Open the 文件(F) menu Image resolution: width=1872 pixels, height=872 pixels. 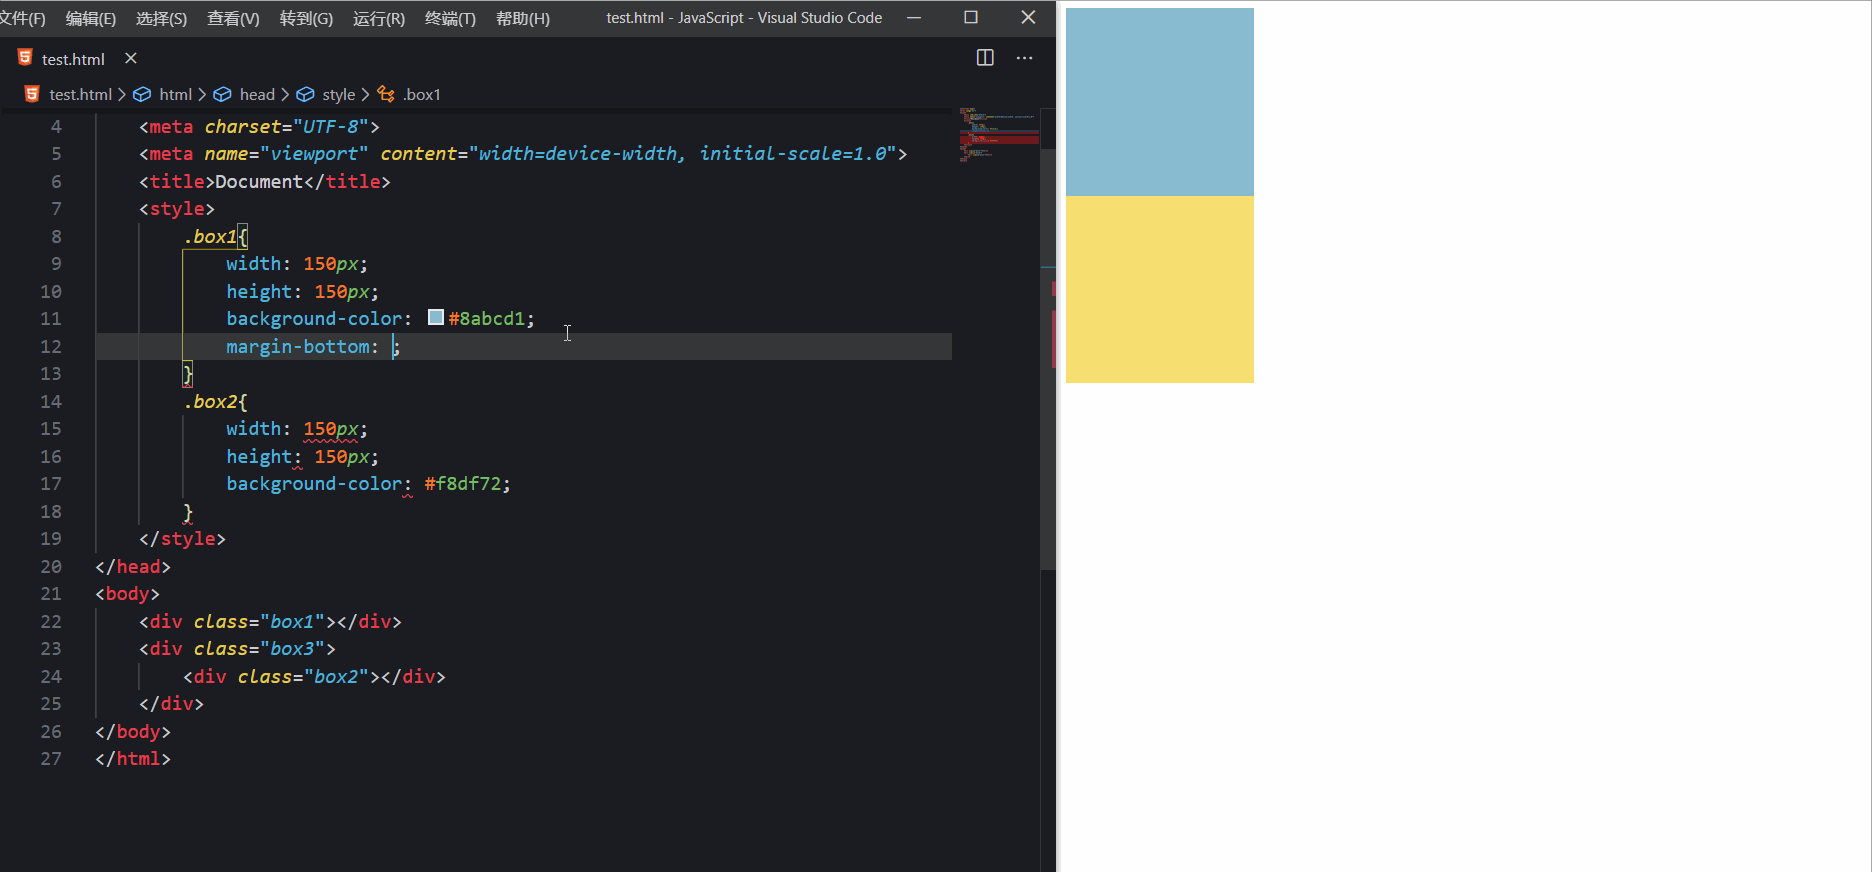tap(22, 18)
